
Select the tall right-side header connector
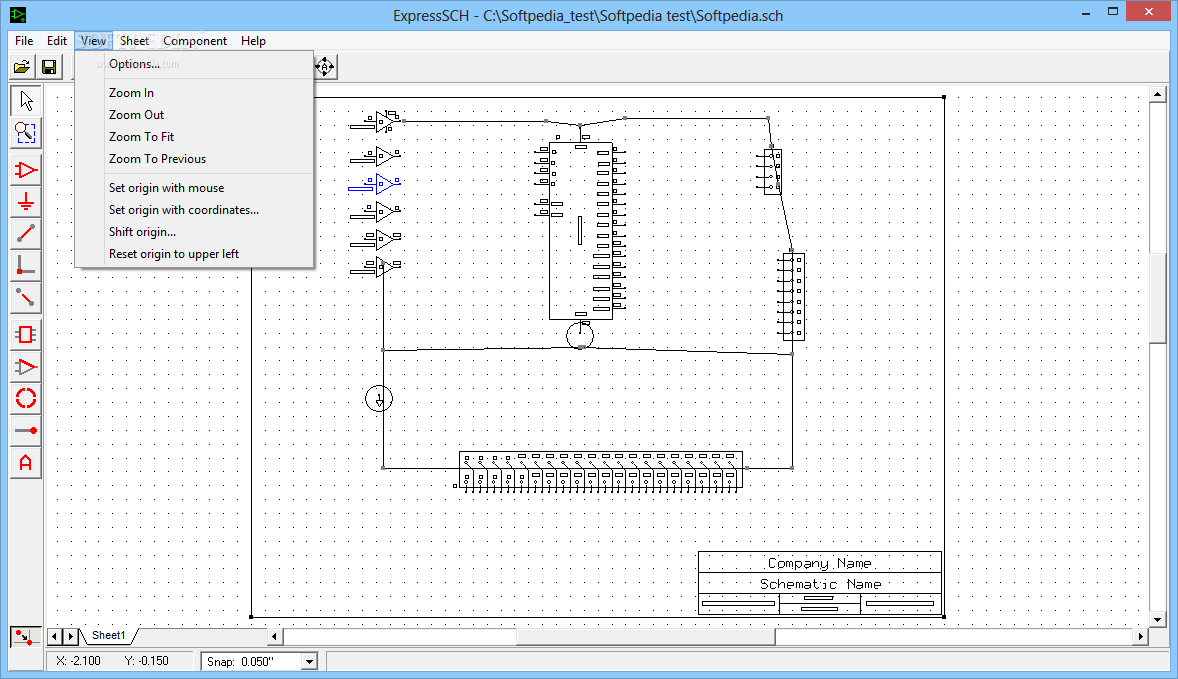point(792,297)
